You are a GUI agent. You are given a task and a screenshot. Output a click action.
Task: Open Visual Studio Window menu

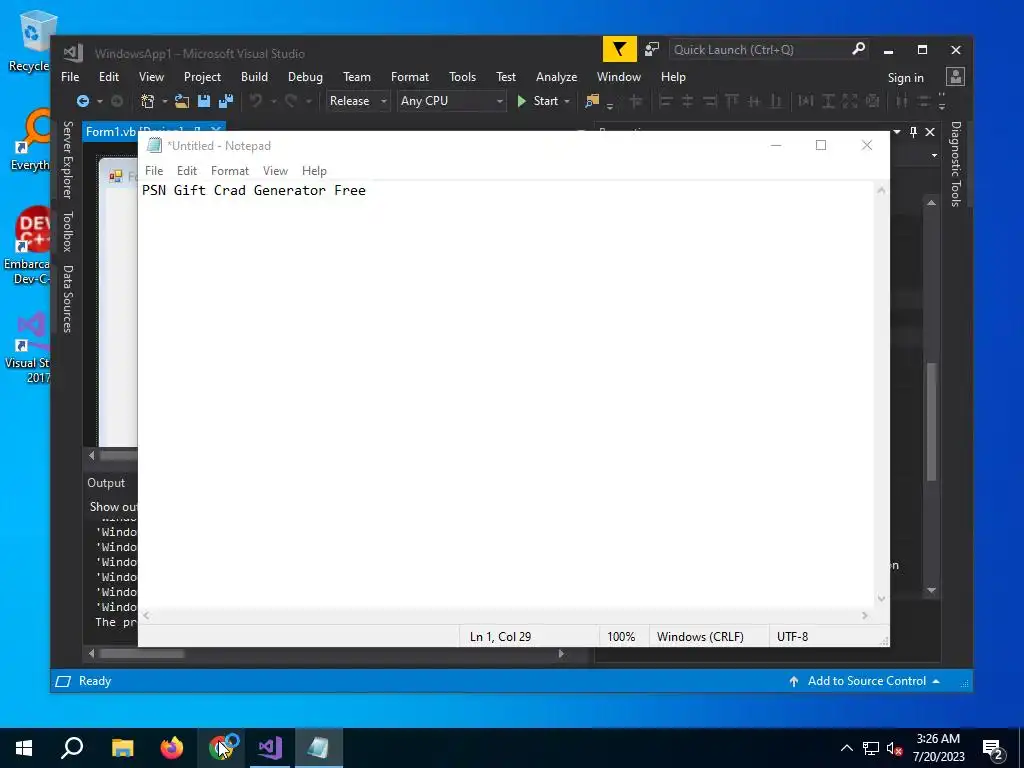tap(618, 77)
